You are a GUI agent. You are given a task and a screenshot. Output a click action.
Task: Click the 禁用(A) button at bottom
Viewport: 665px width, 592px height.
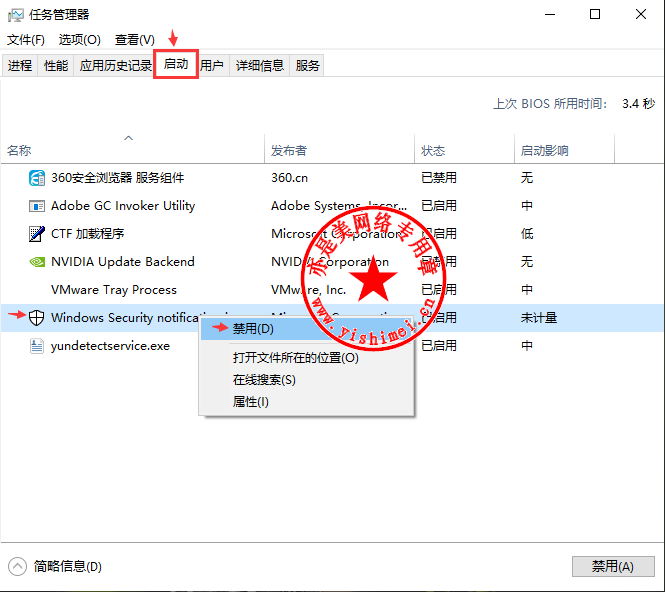tap(612, 566)
